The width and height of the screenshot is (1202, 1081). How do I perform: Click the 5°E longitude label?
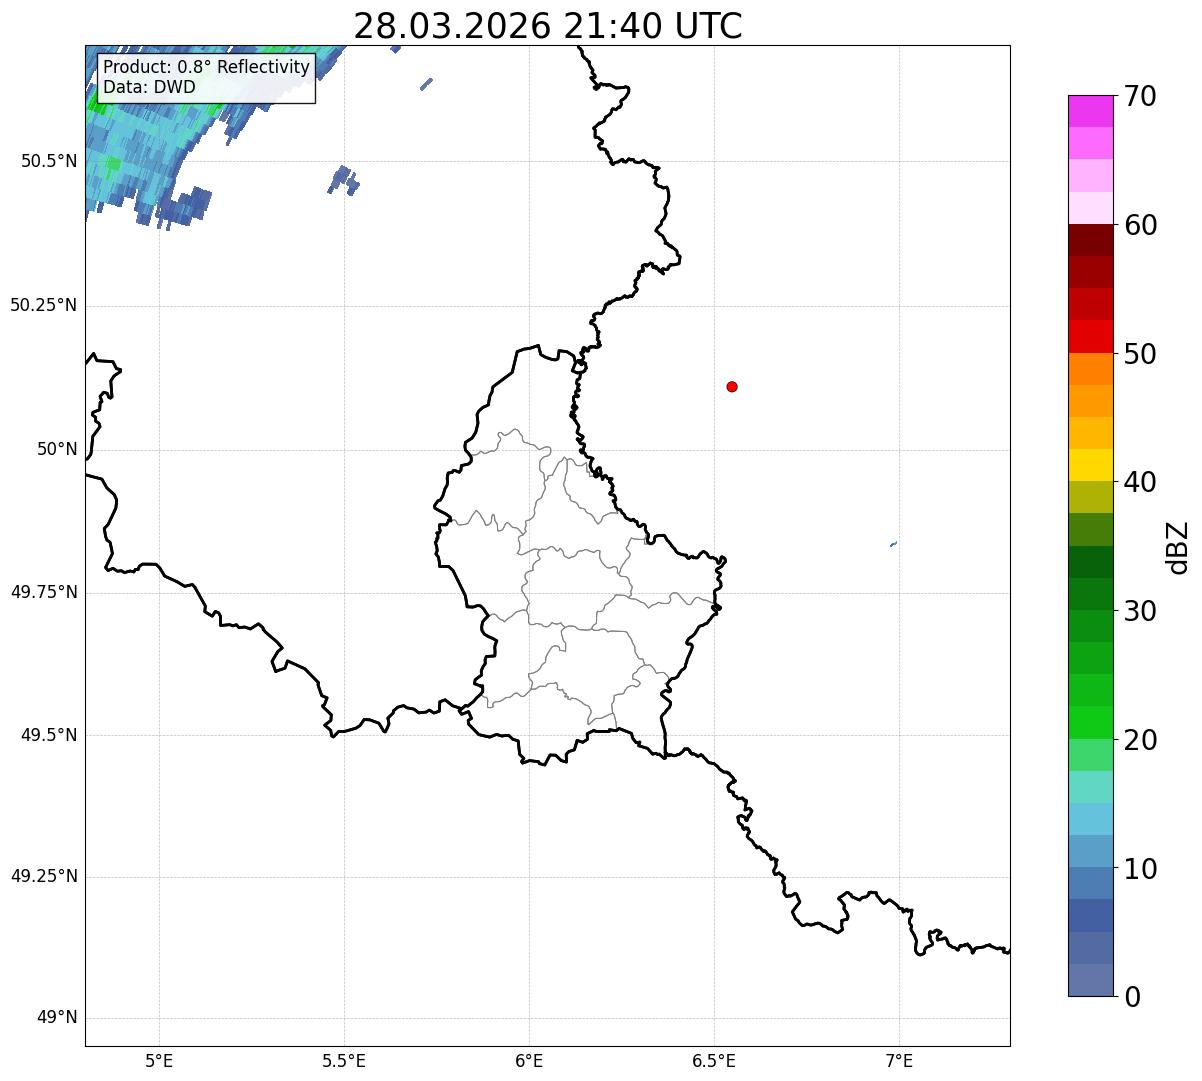point(159,1060)
